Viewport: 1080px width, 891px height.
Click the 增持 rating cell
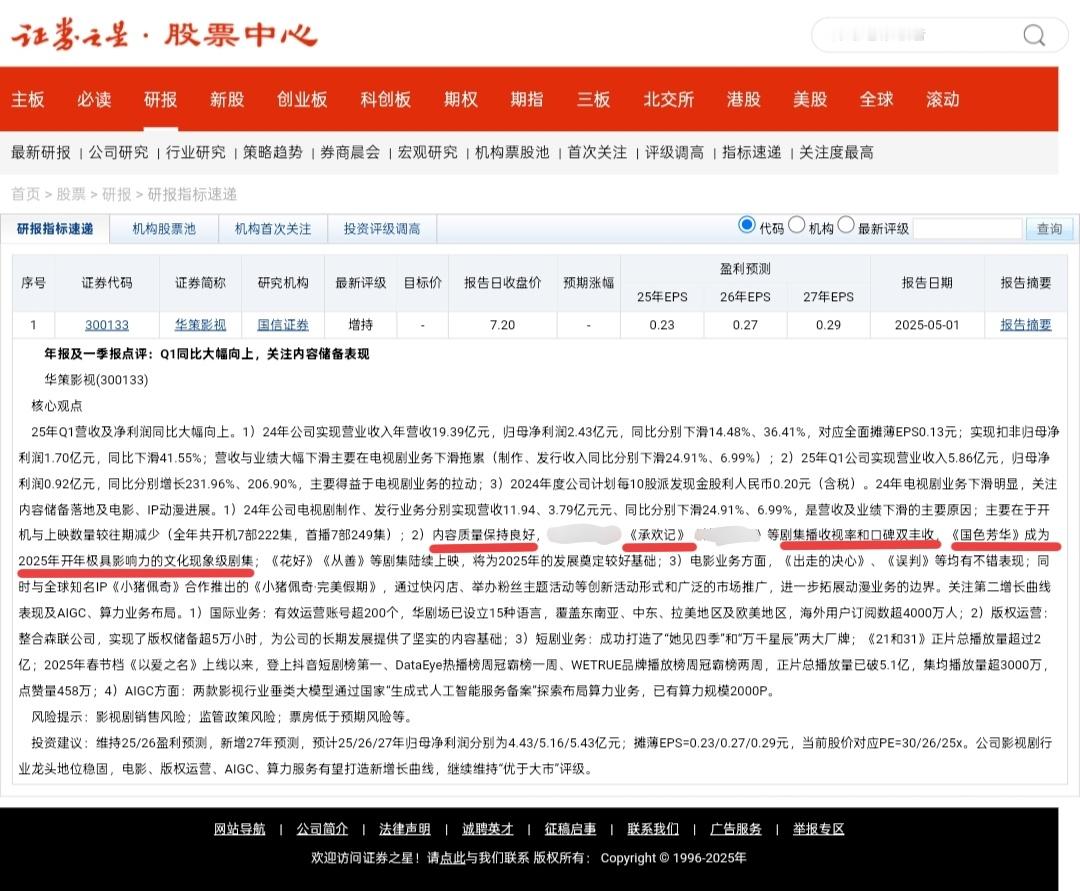(360, 325)
